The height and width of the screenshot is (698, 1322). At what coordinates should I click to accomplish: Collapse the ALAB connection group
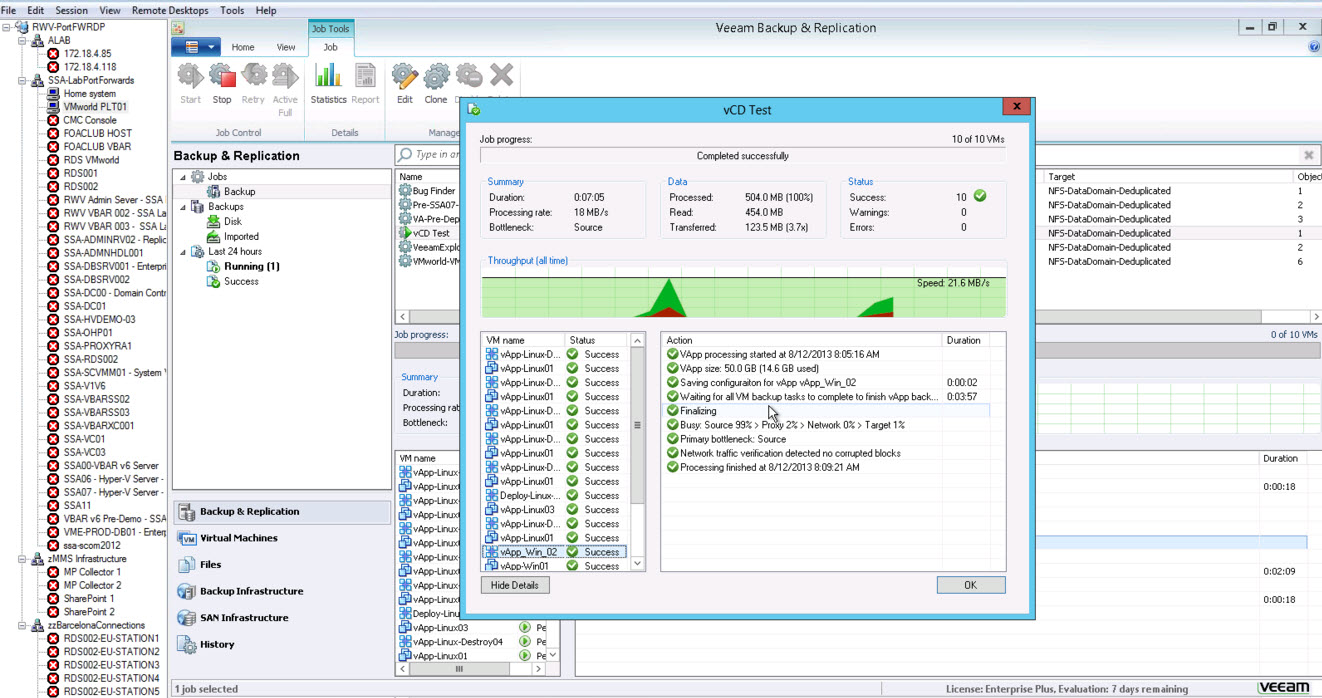point(22,41)
